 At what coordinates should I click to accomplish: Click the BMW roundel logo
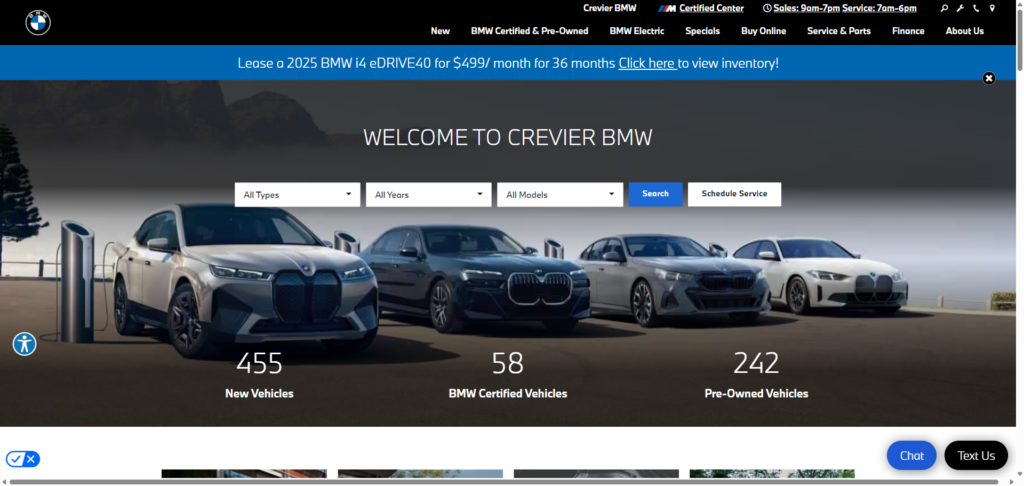click(x=38, y=23)
